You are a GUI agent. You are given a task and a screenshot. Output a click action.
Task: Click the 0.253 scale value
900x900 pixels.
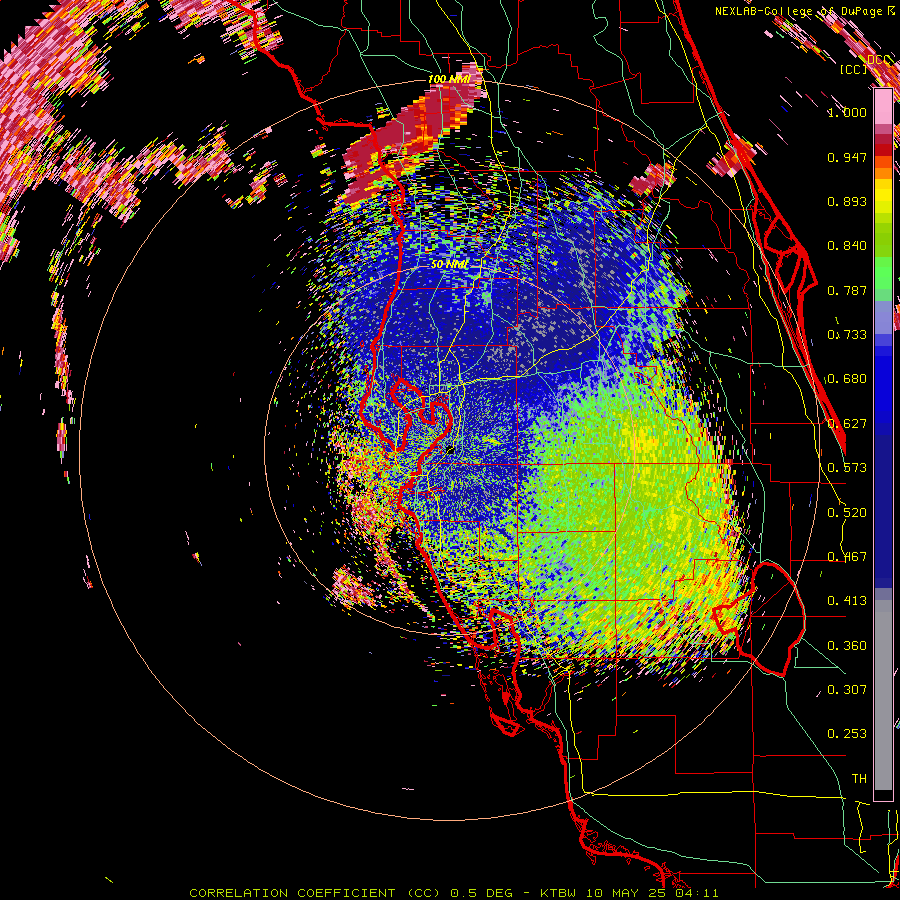click(x=847, y=734)
